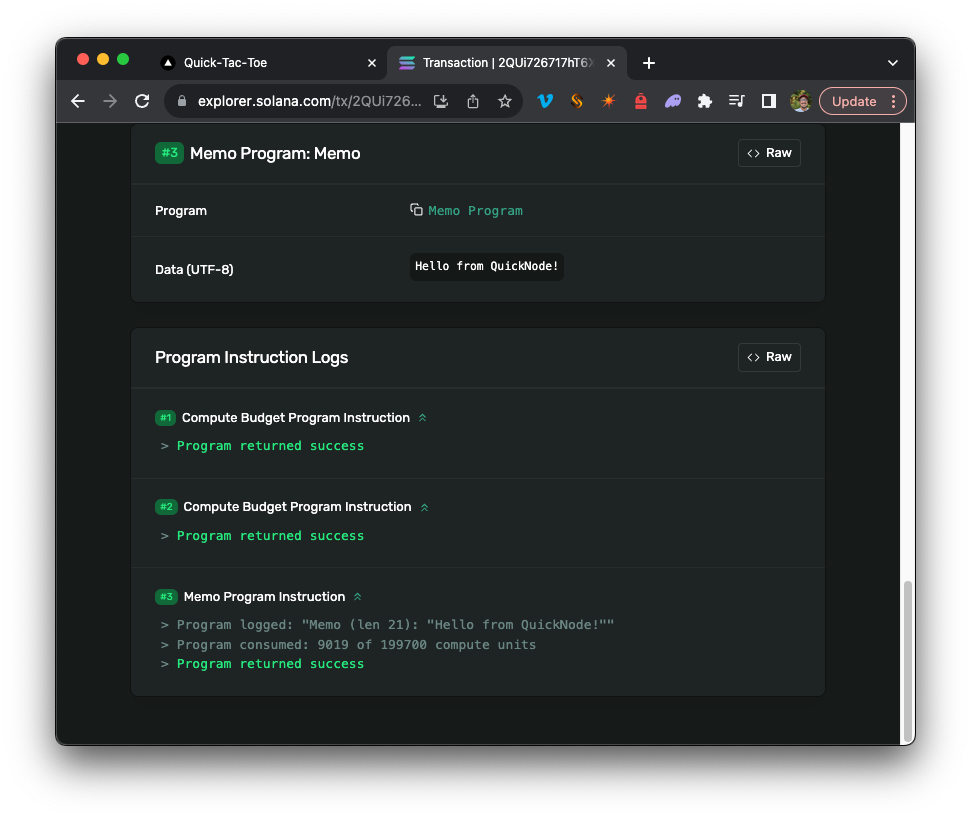
Task: Click "Program returned success" under log #1
Action: point(270,446)
